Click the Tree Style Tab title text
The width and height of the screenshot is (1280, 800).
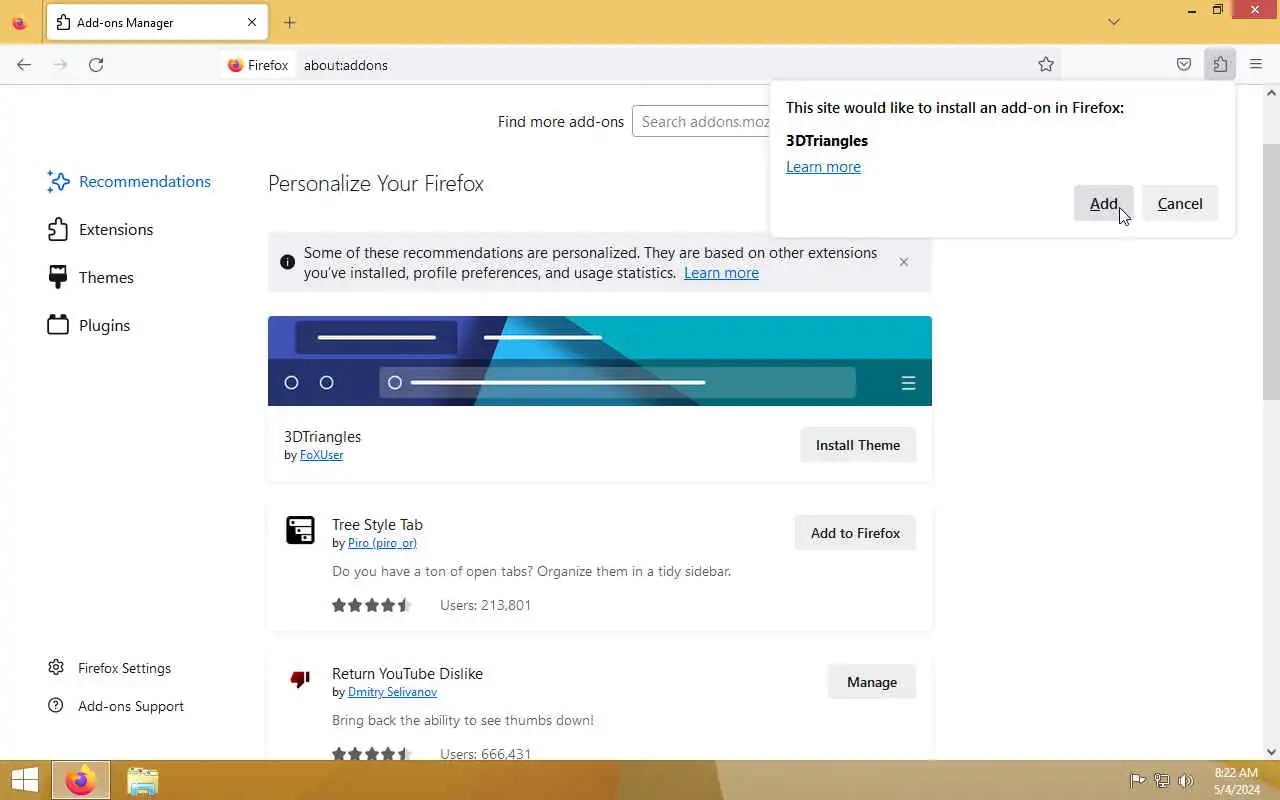coord(377,525)
